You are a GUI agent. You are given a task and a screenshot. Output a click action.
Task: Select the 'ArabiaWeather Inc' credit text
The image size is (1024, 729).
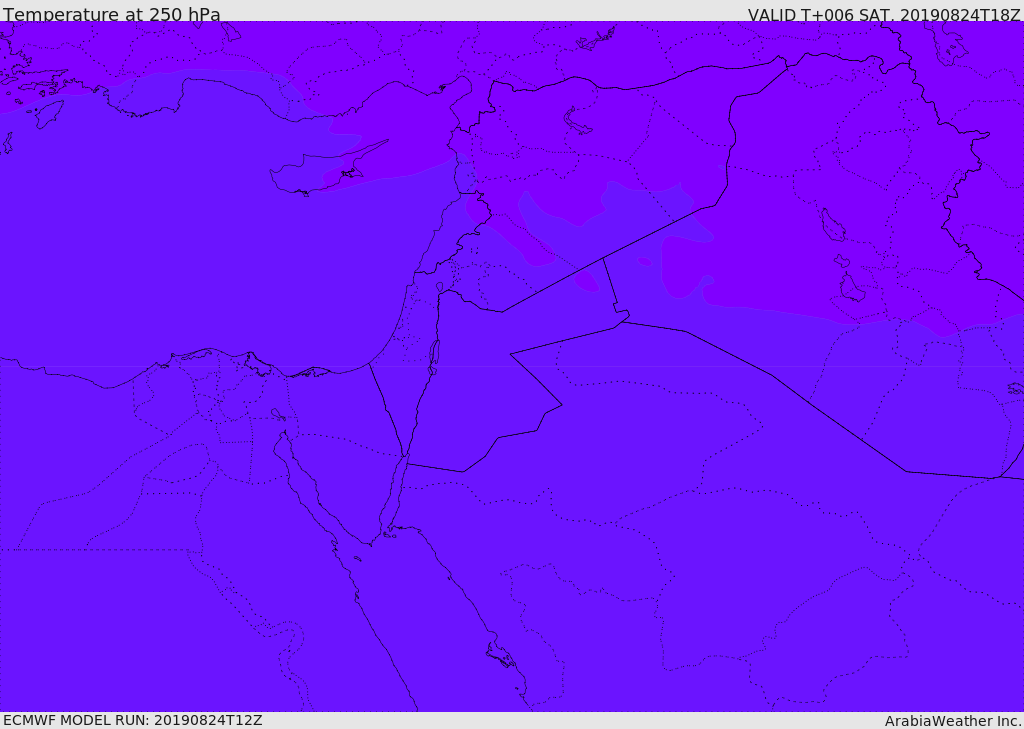(x=952, y=721)
